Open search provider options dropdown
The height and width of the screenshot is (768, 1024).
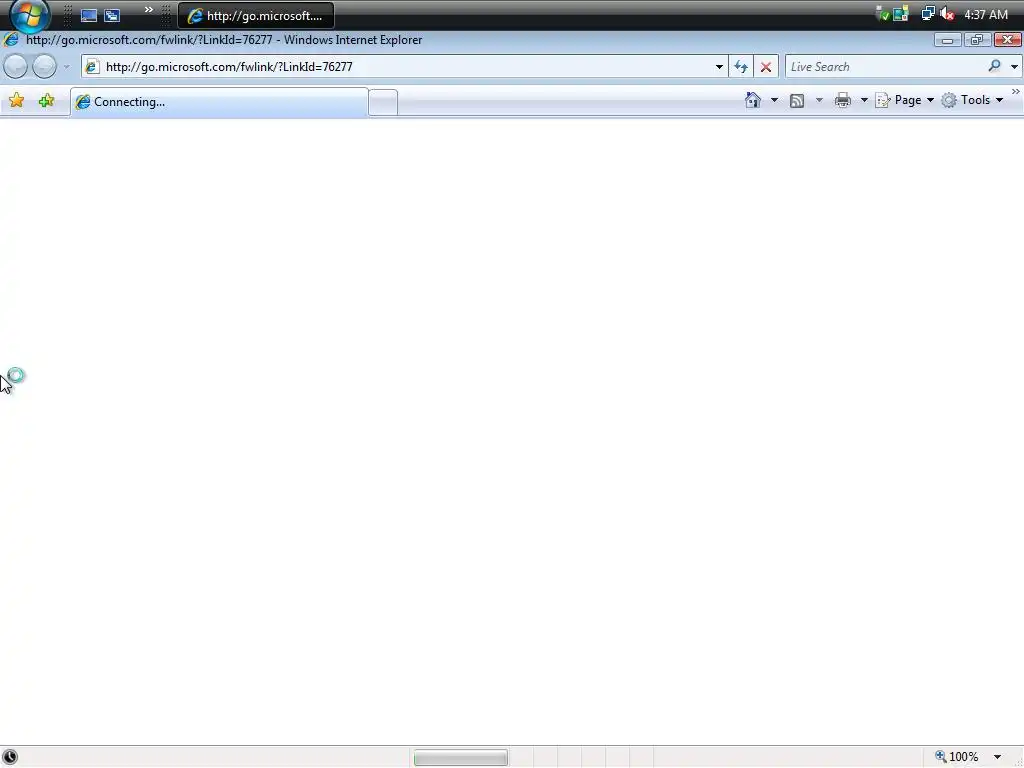(1014, 67)
